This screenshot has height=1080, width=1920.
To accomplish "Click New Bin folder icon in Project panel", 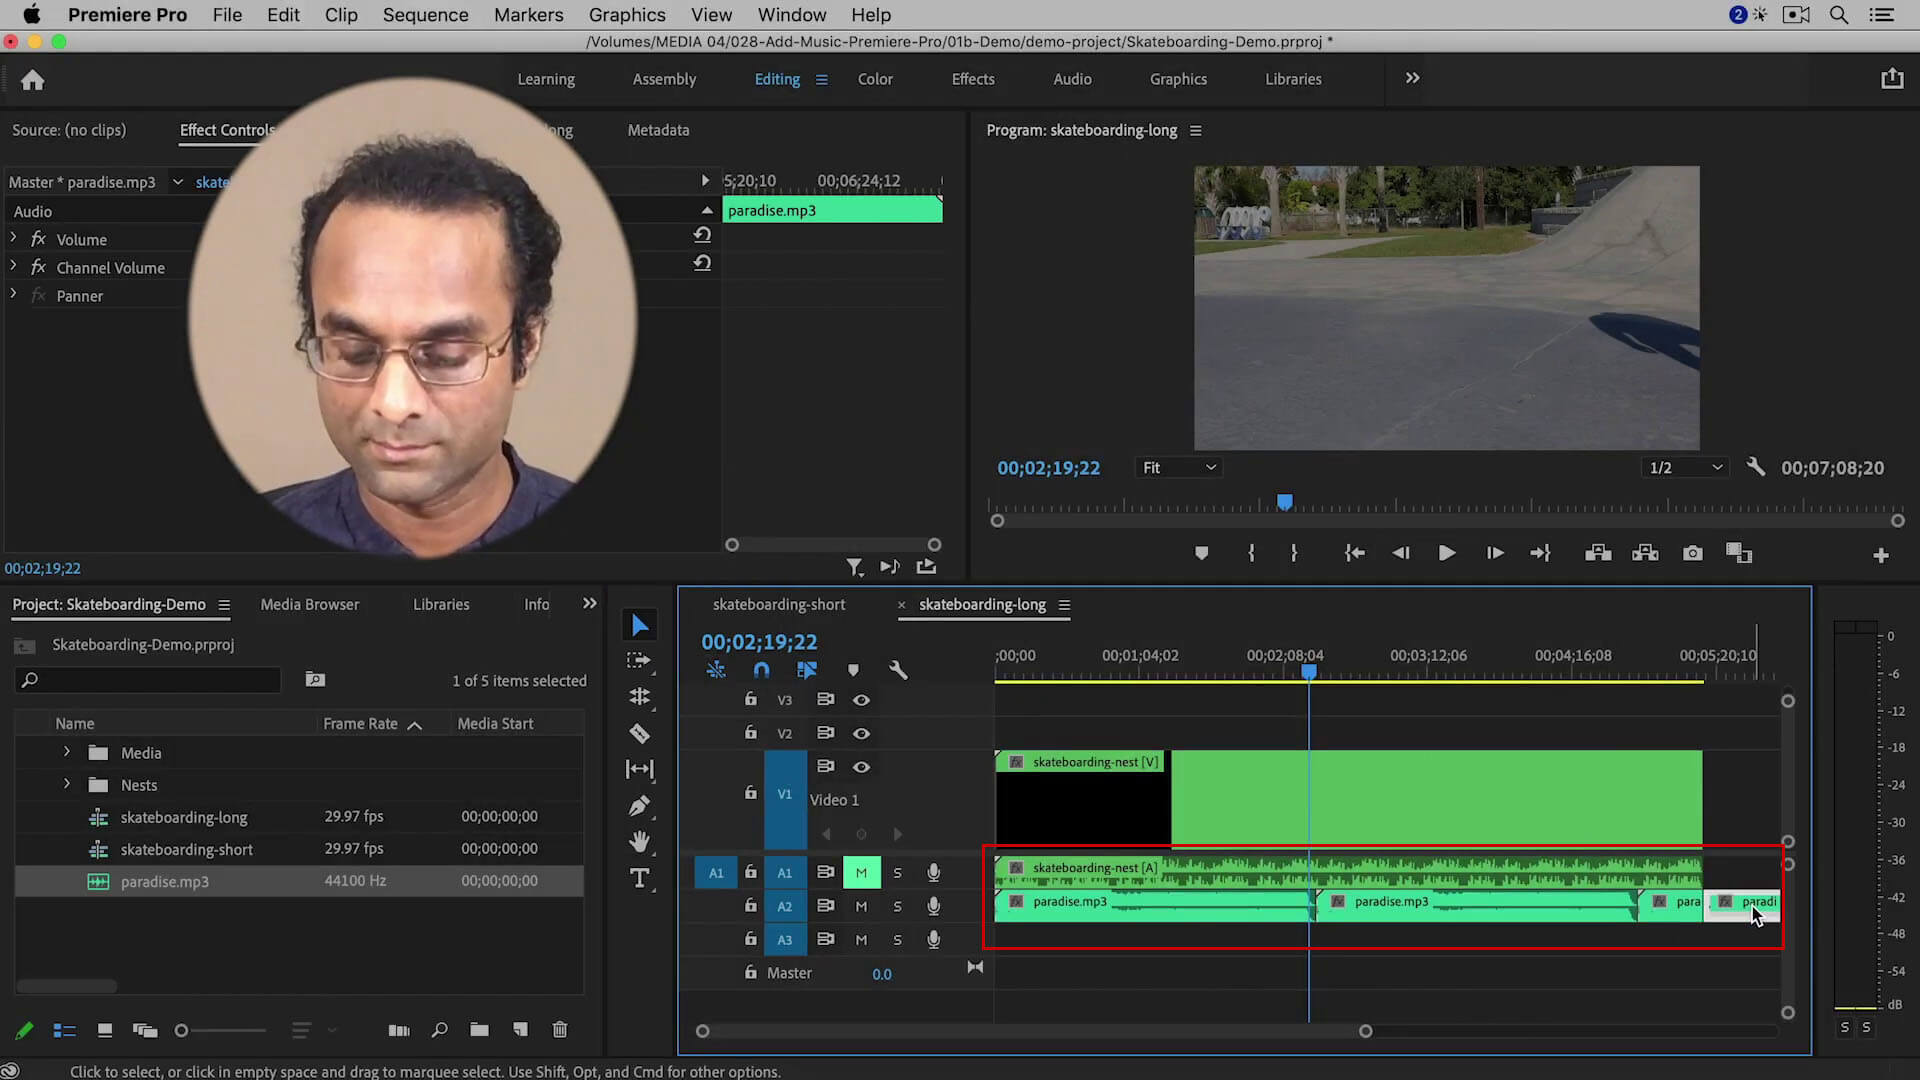I will pyautogui.click(x=480, y=1029).
